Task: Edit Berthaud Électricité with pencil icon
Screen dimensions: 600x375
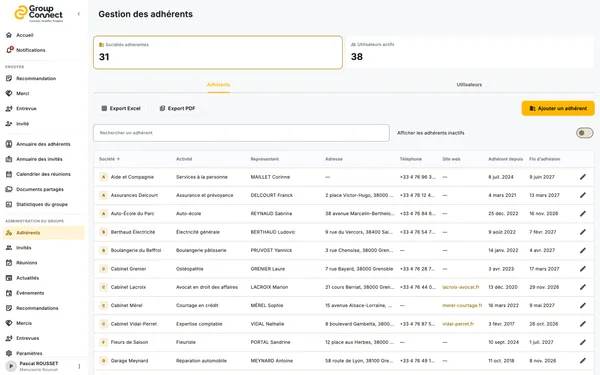Action: coord(582,232)
